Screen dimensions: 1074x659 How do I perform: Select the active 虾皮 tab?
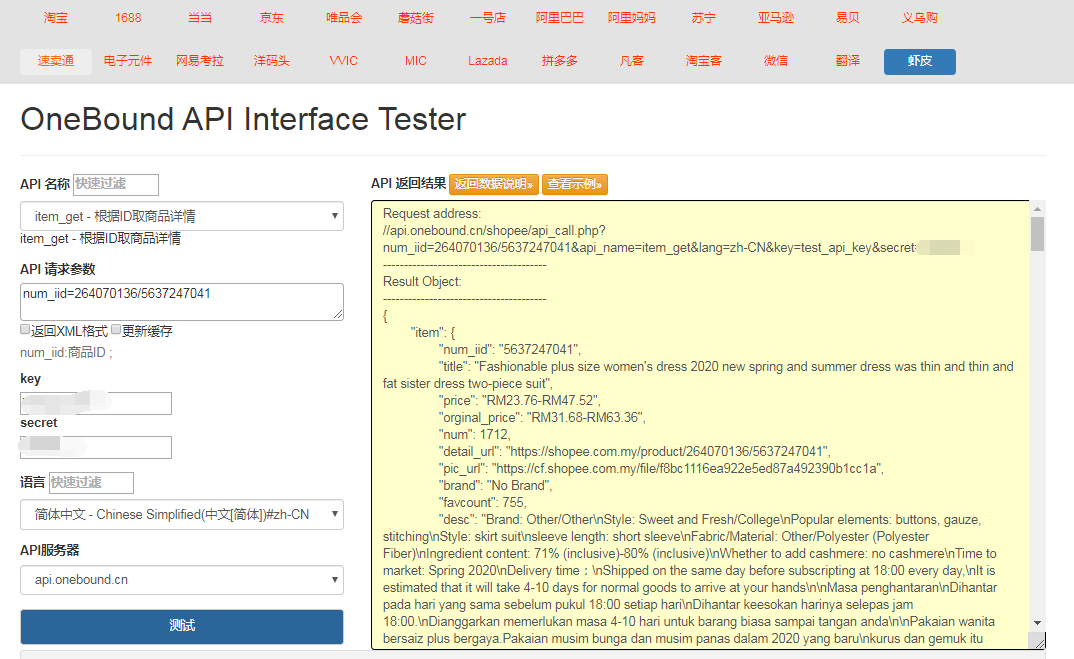[919, 61]
